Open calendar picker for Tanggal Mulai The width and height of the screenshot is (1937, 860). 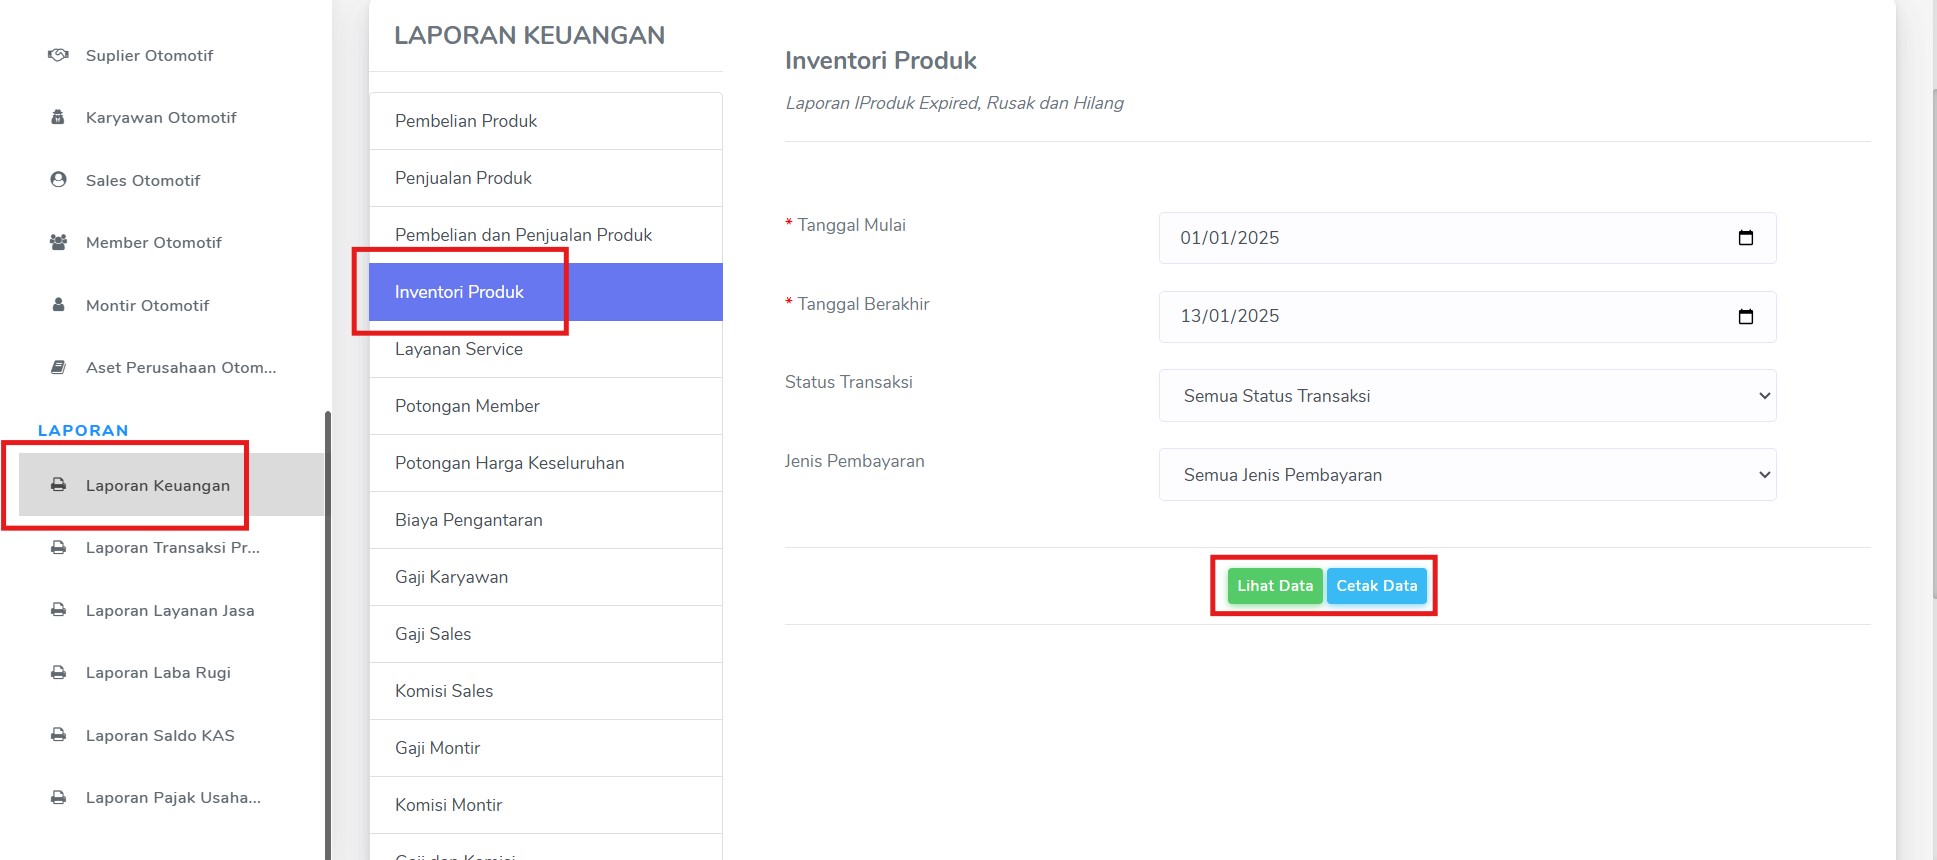(x=1745, y=238)
